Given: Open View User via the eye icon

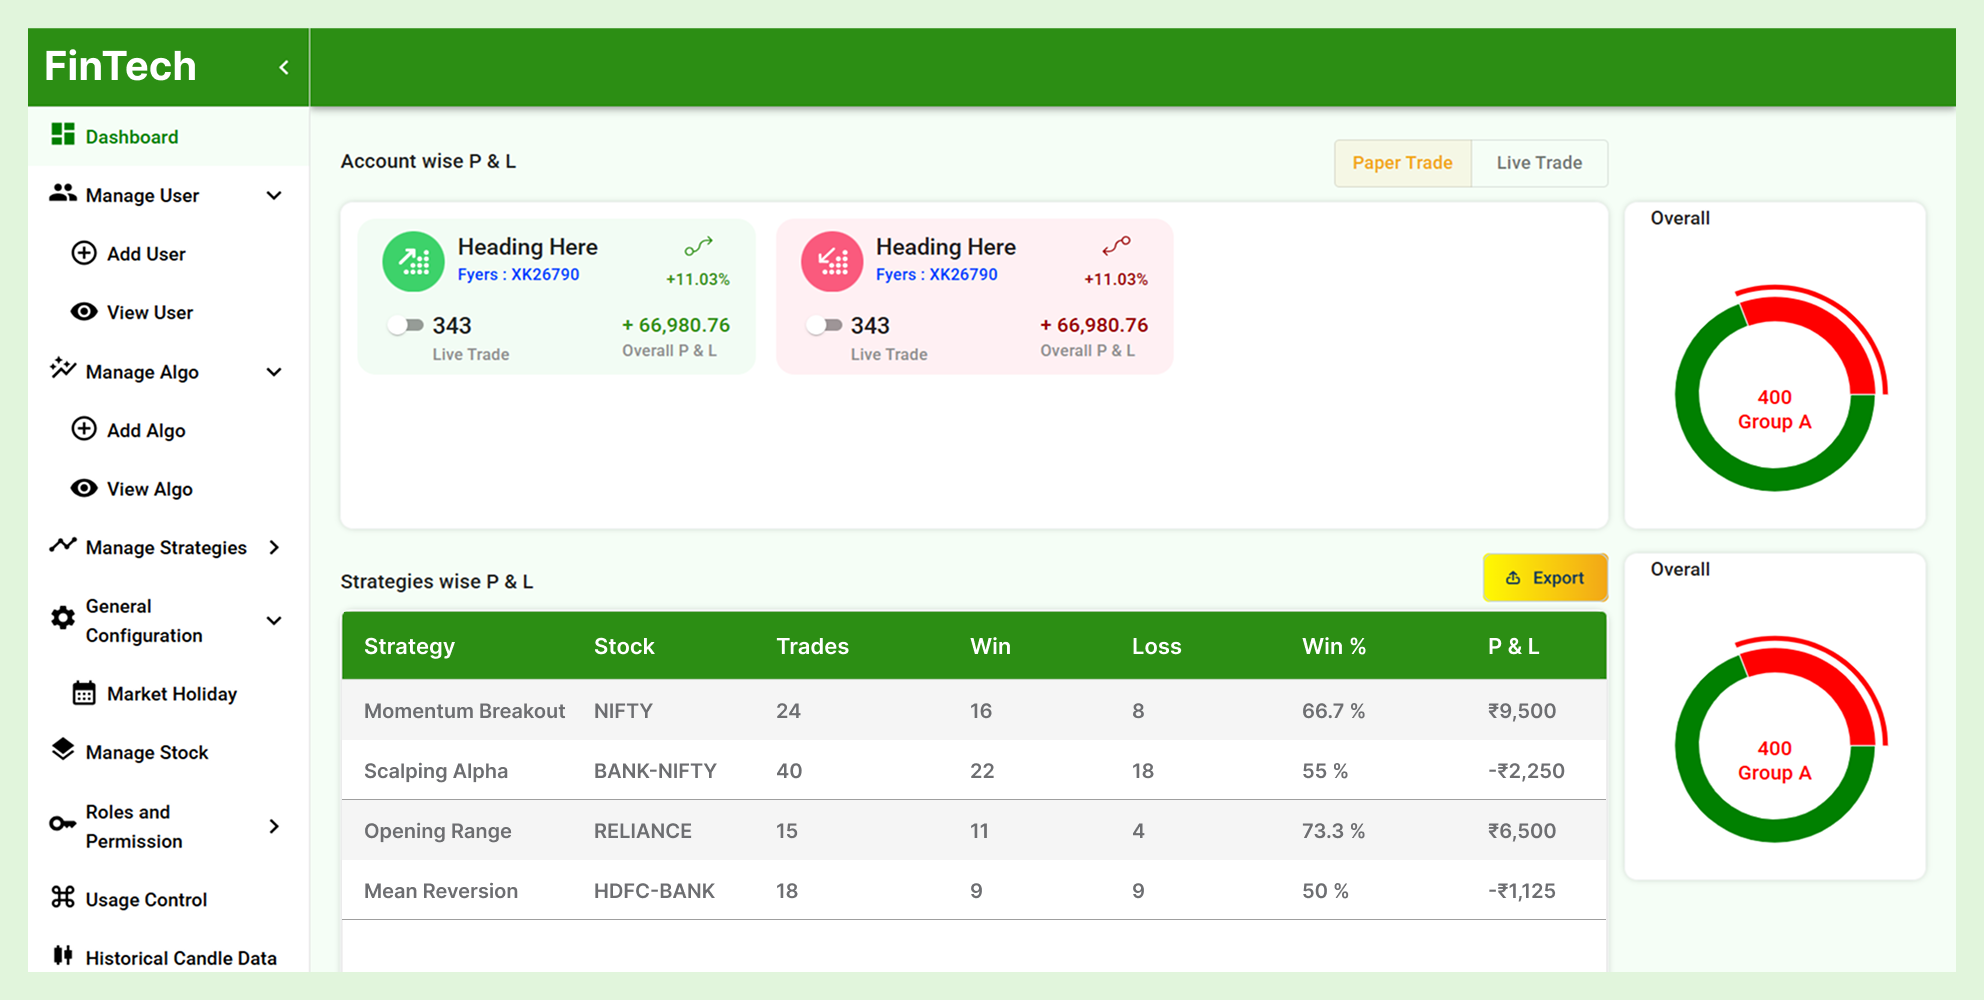Looking at the screenshot, I should pos(84,311).
